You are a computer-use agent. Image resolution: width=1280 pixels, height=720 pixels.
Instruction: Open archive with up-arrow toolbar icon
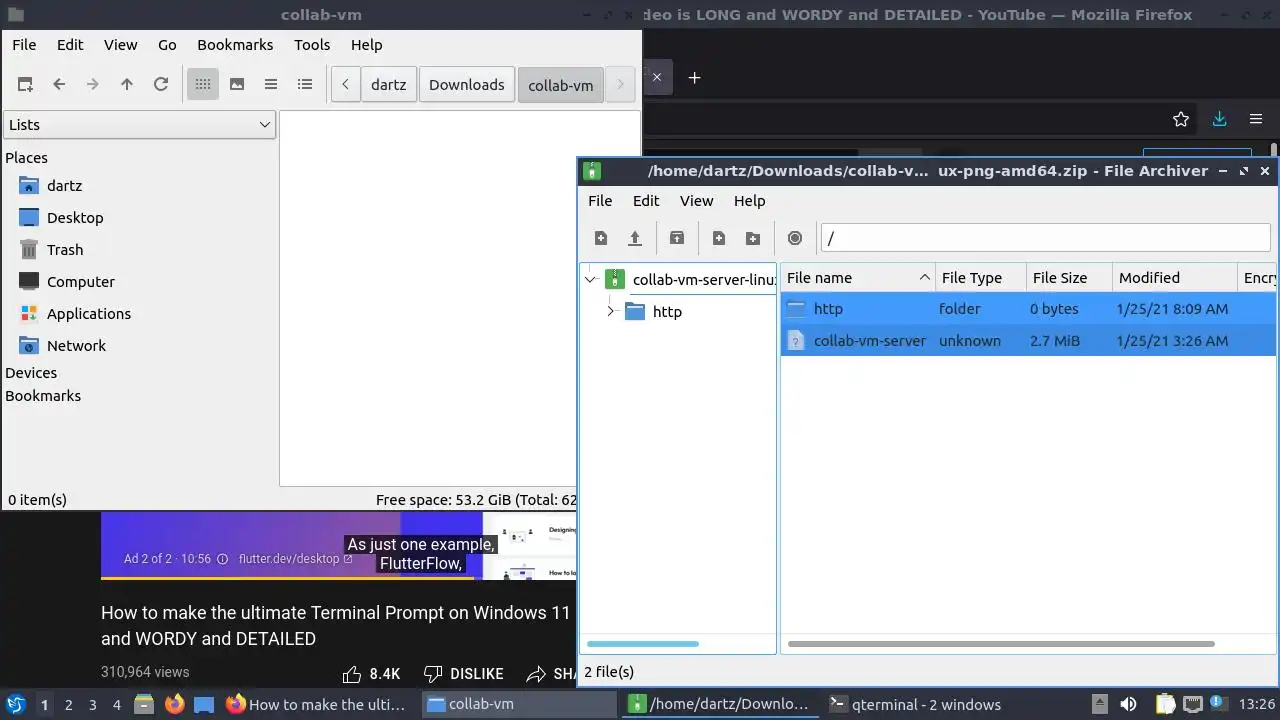pyautogui.click(x=635, y=238)
